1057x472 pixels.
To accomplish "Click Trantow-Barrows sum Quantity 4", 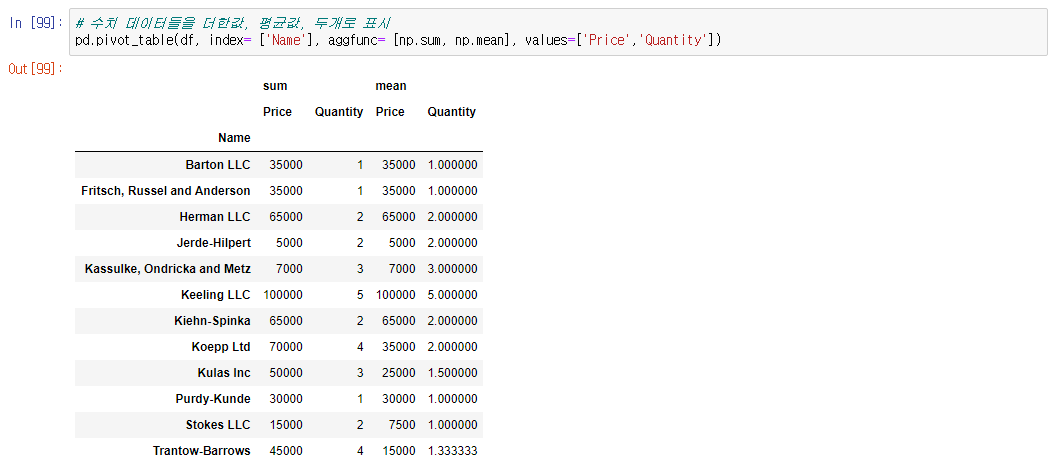I will (x=360, y=451).
